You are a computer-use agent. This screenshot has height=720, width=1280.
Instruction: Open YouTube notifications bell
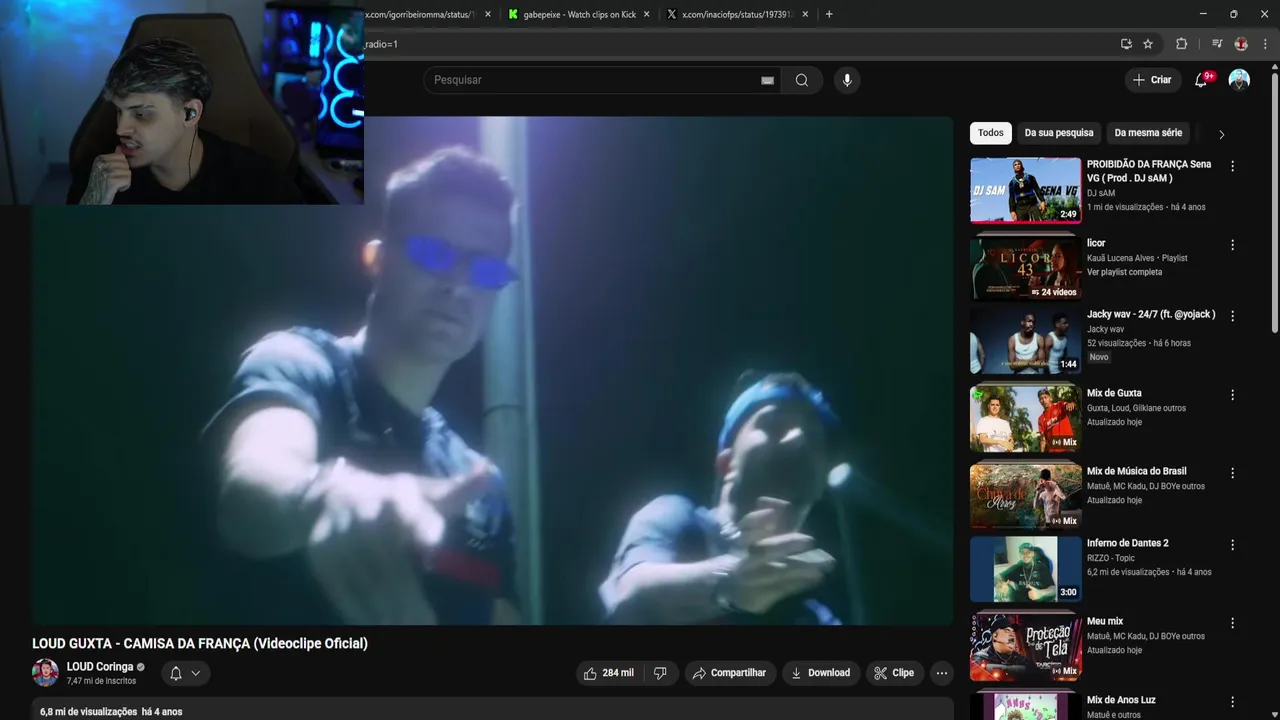[1201, 80]
